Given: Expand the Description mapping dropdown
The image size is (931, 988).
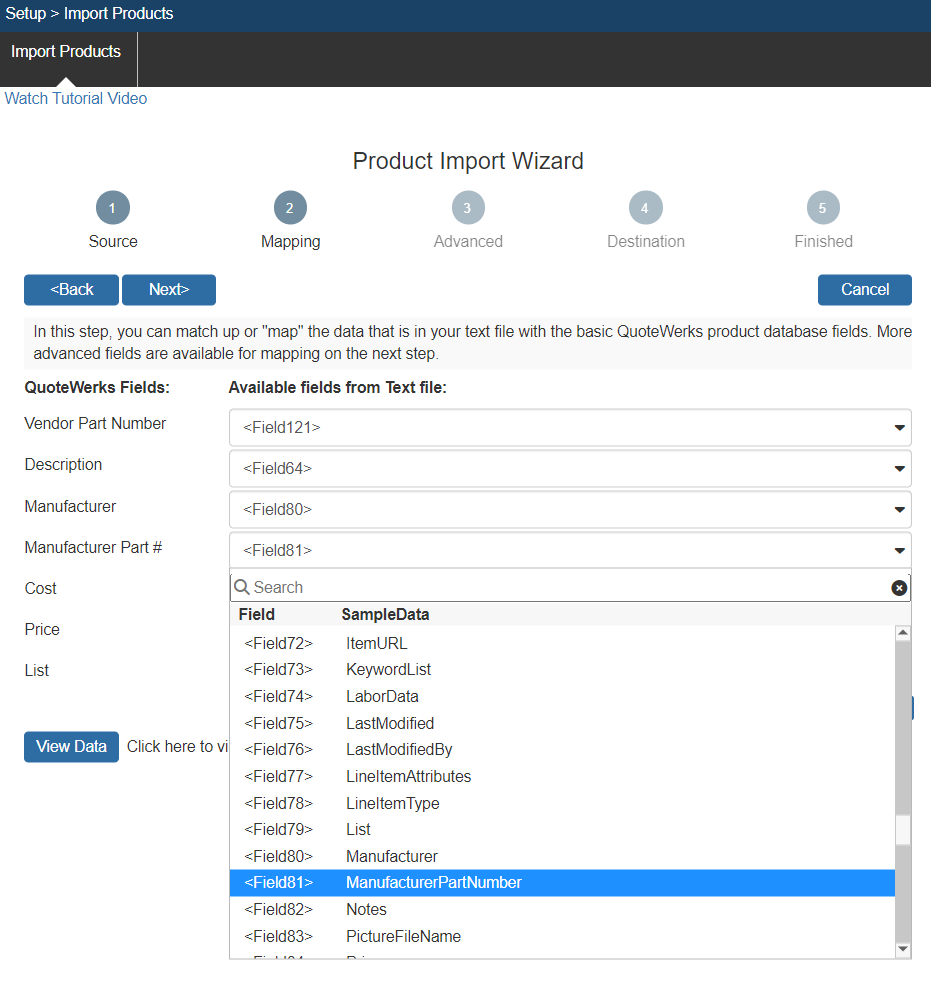Looking at the screenshot, I should point(570,469).
